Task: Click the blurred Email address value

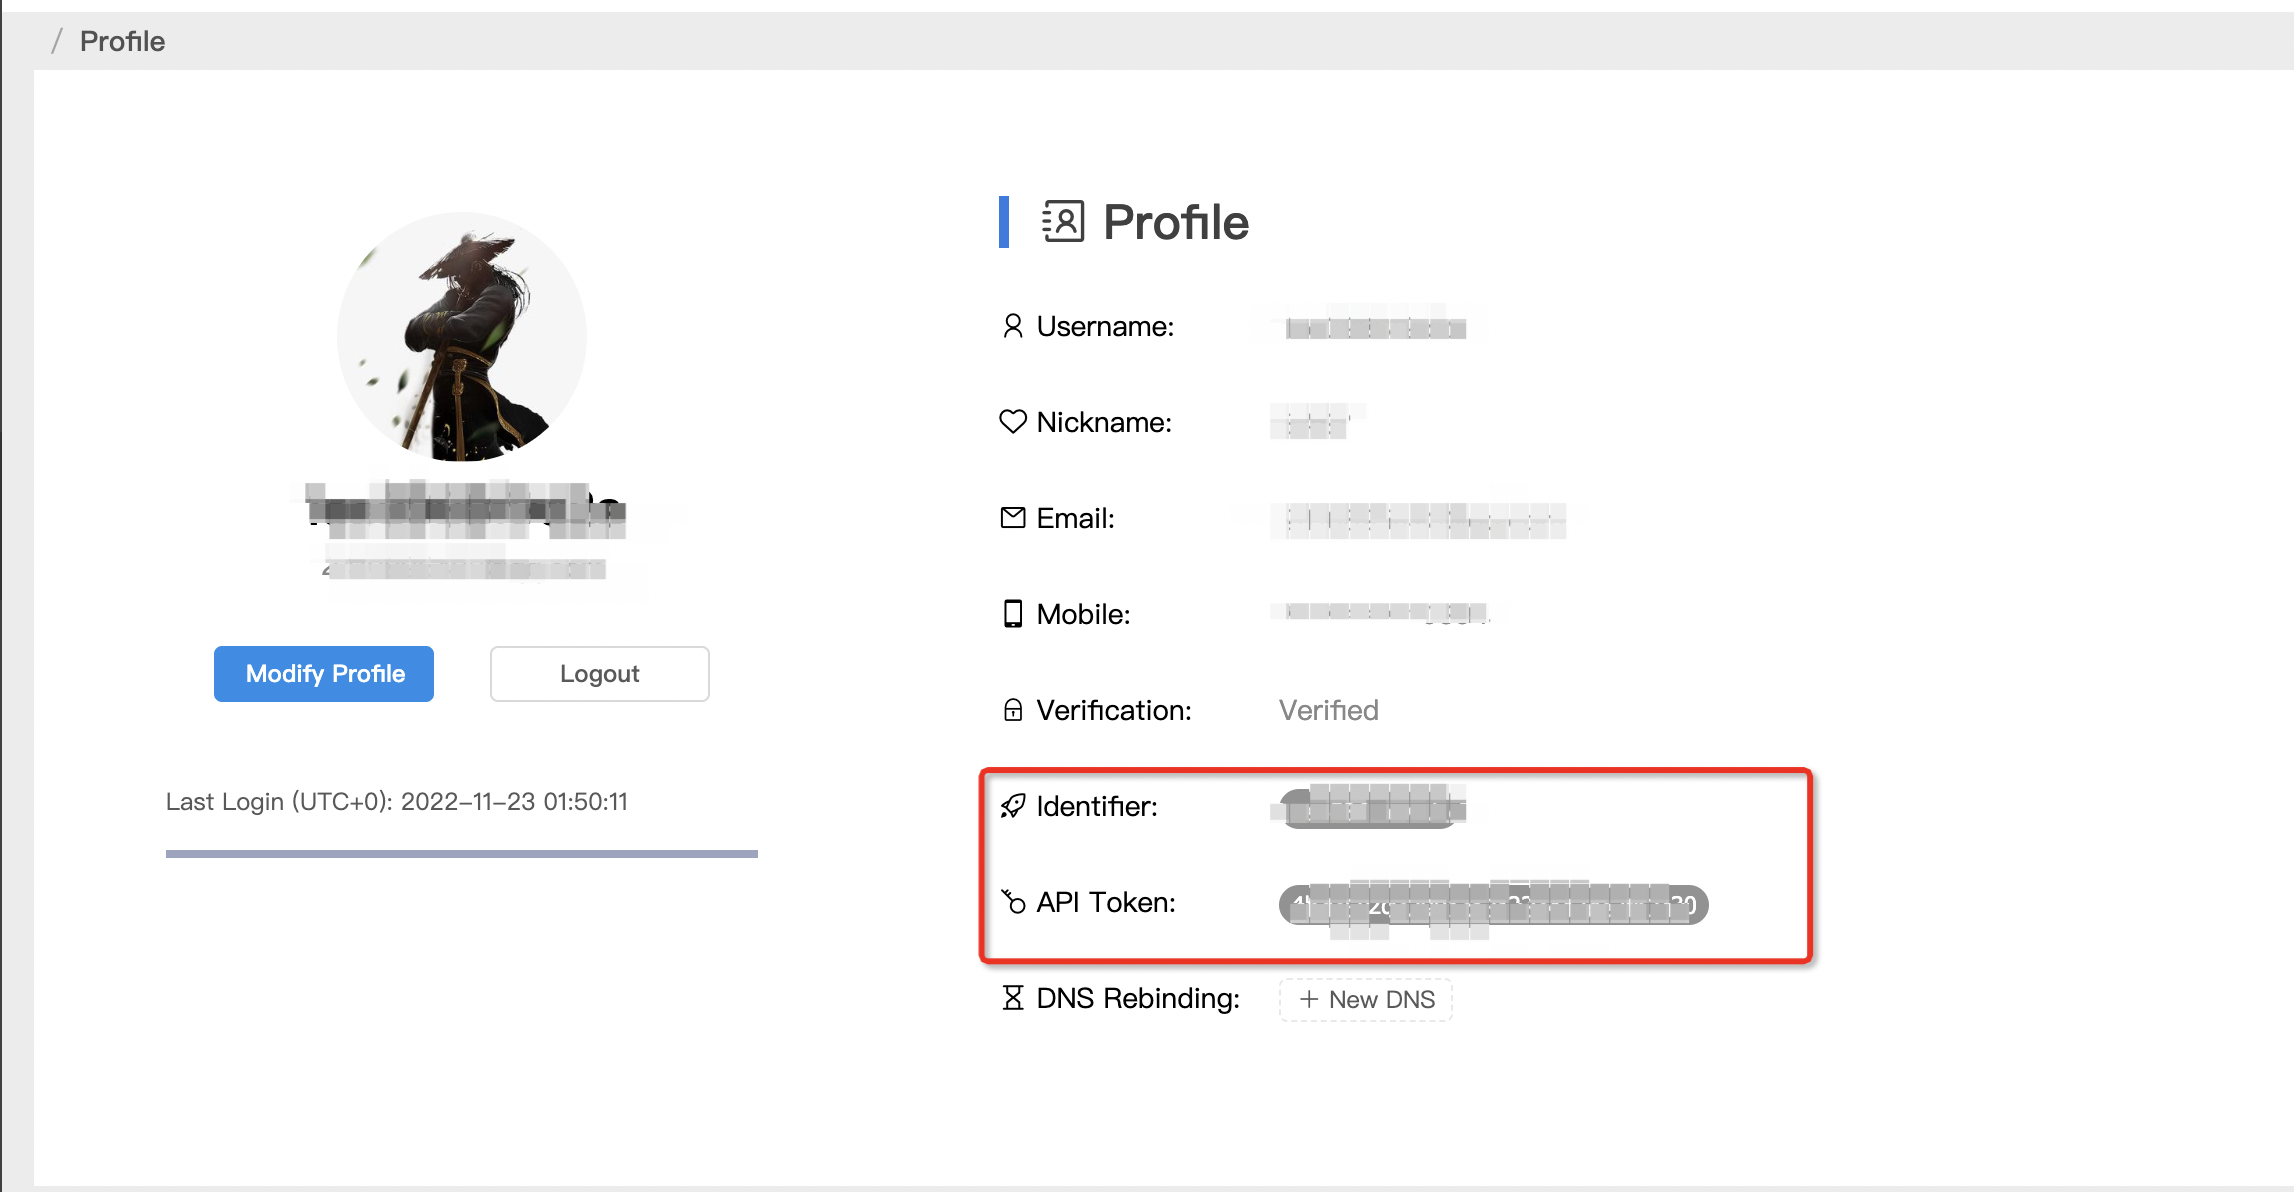Action: (1417, 520)
